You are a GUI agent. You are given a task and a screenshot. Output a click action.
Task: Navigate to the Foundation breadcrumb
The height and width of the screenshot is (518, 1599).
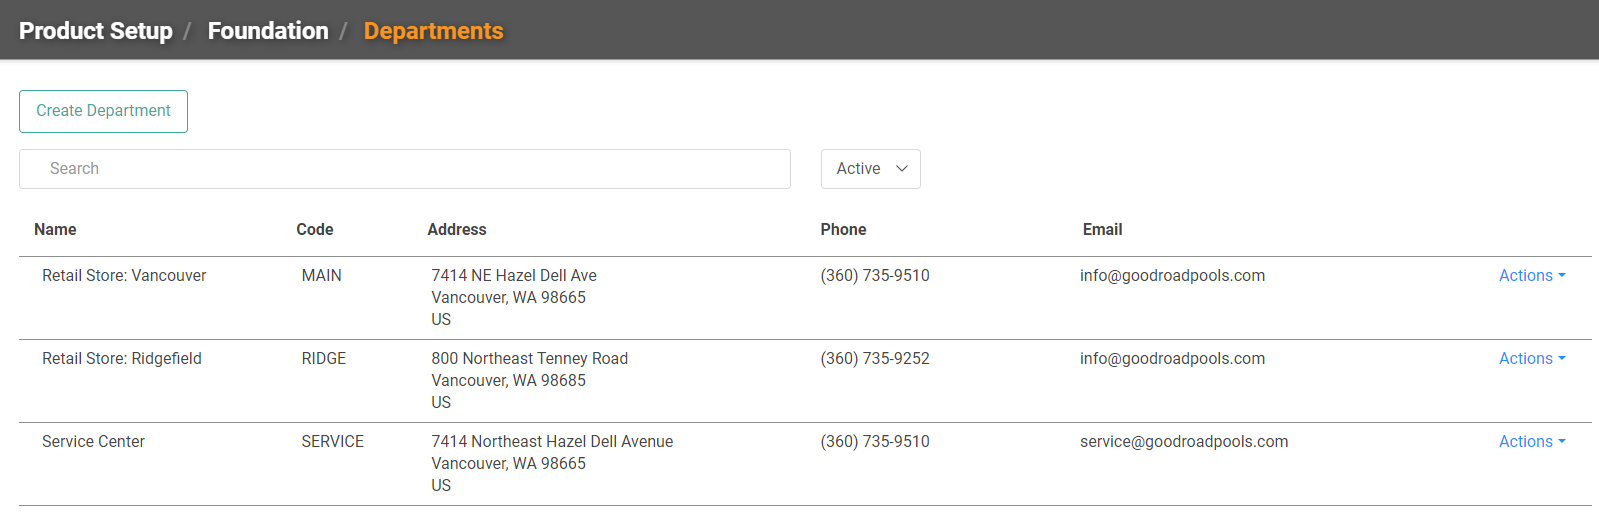(268, 31)
